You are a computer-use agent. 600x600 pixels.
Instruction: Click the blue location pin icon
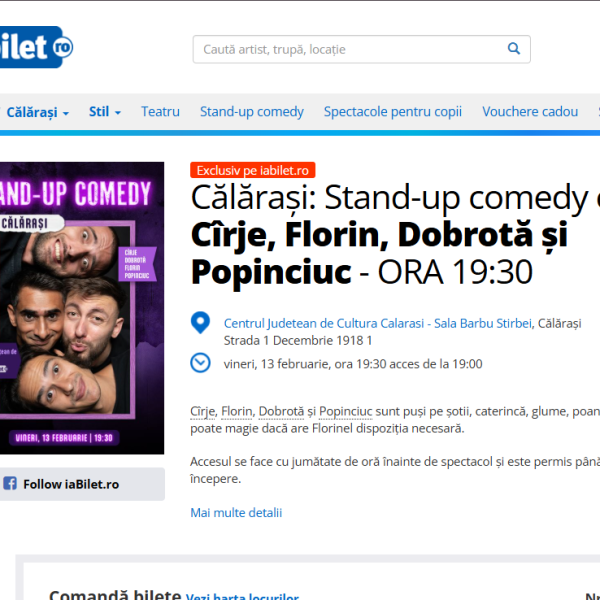tap(201, 323)
